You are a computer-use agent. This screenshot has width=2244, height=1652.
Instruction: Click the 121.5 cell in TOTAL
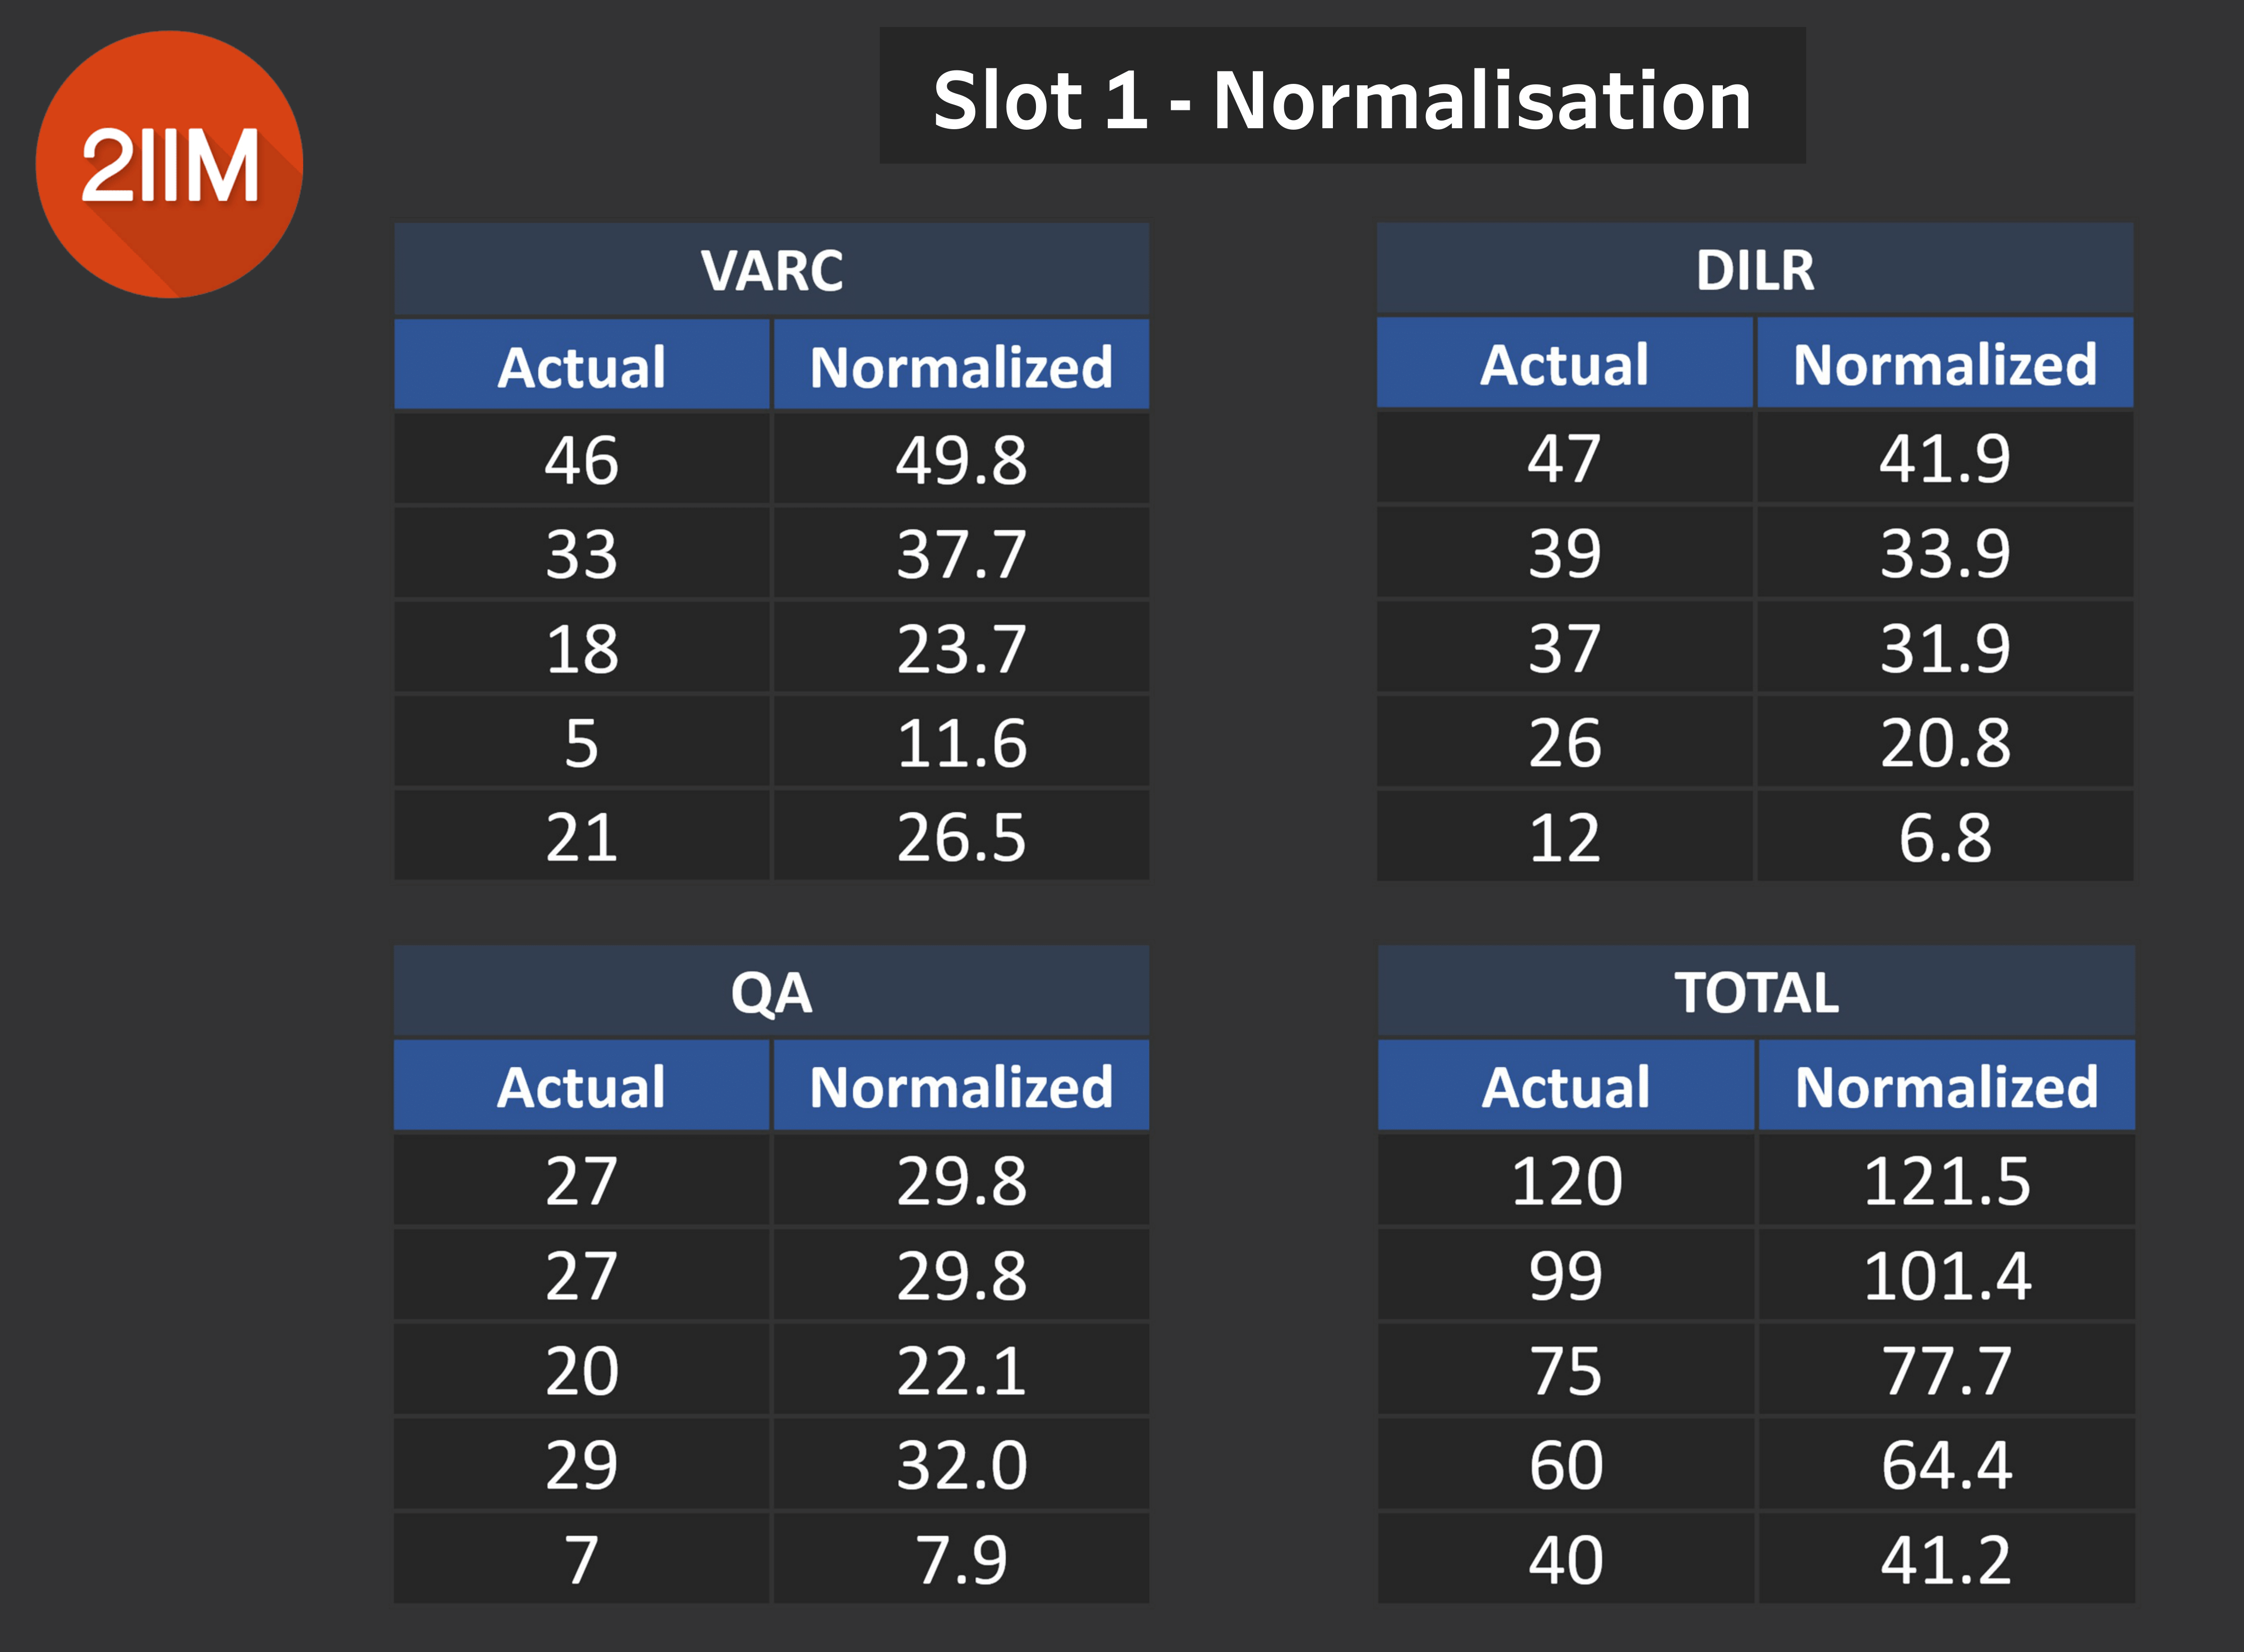click(x=1946, y=1181)
